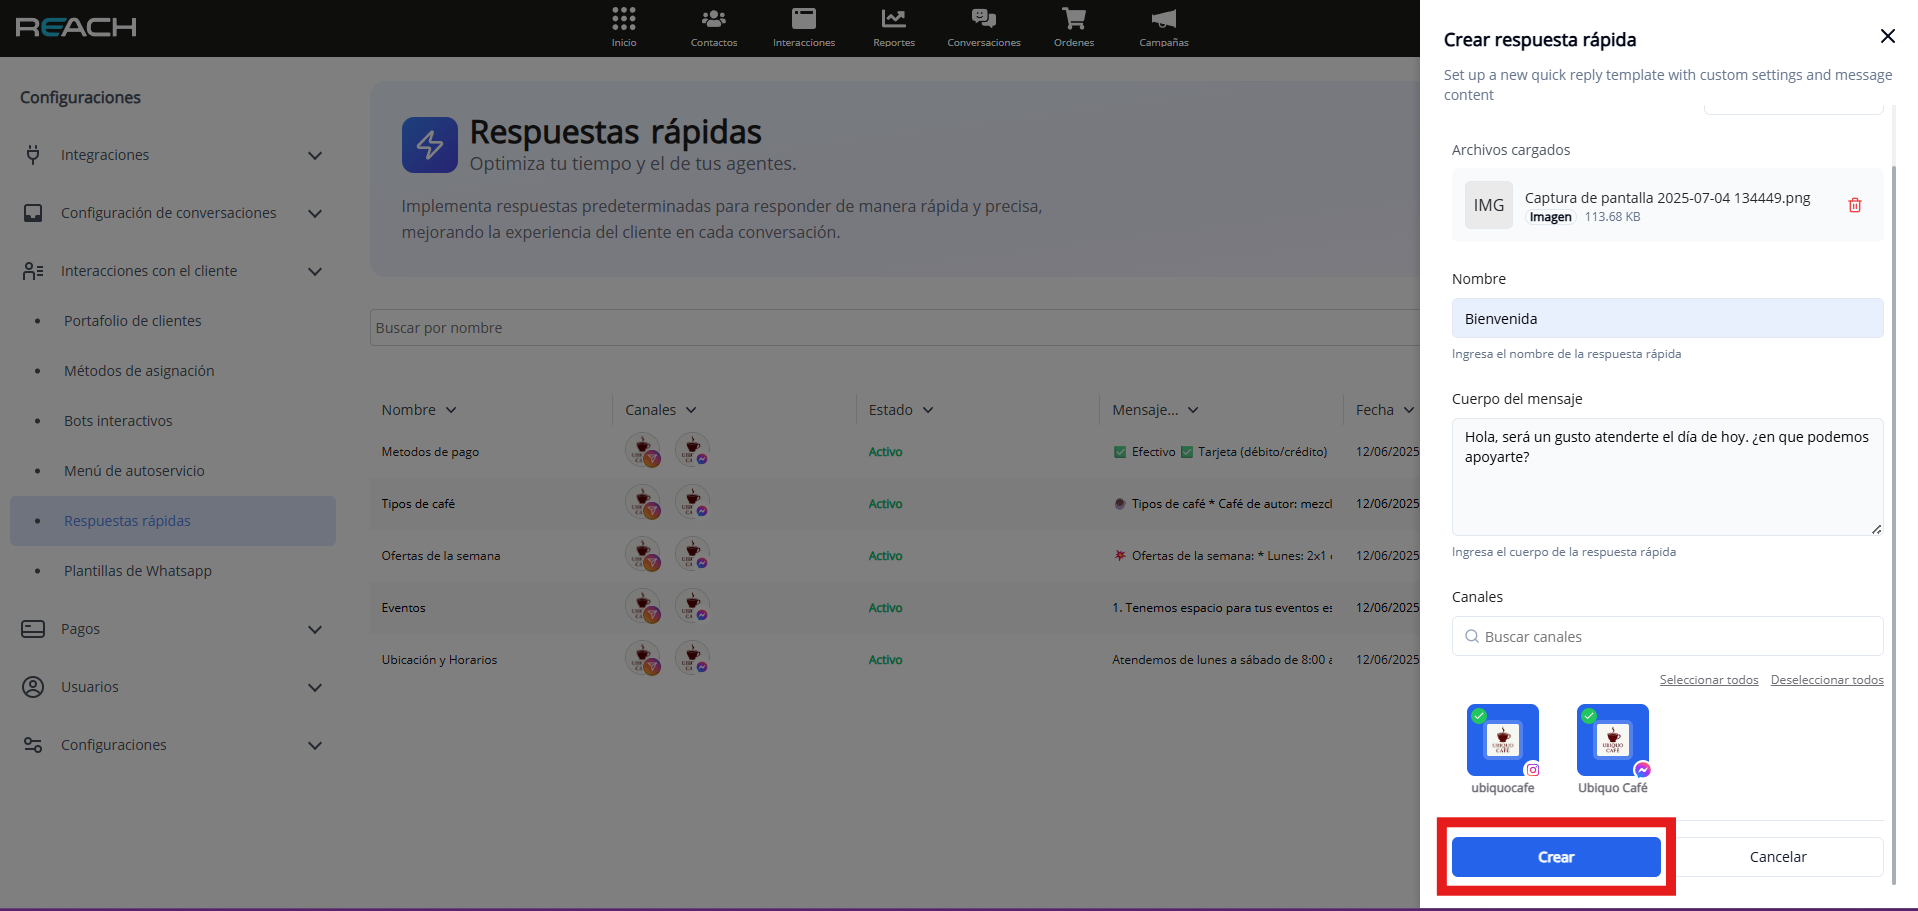
Task: Open the Estado column dropdown
Action: click(x=928, y=410)
